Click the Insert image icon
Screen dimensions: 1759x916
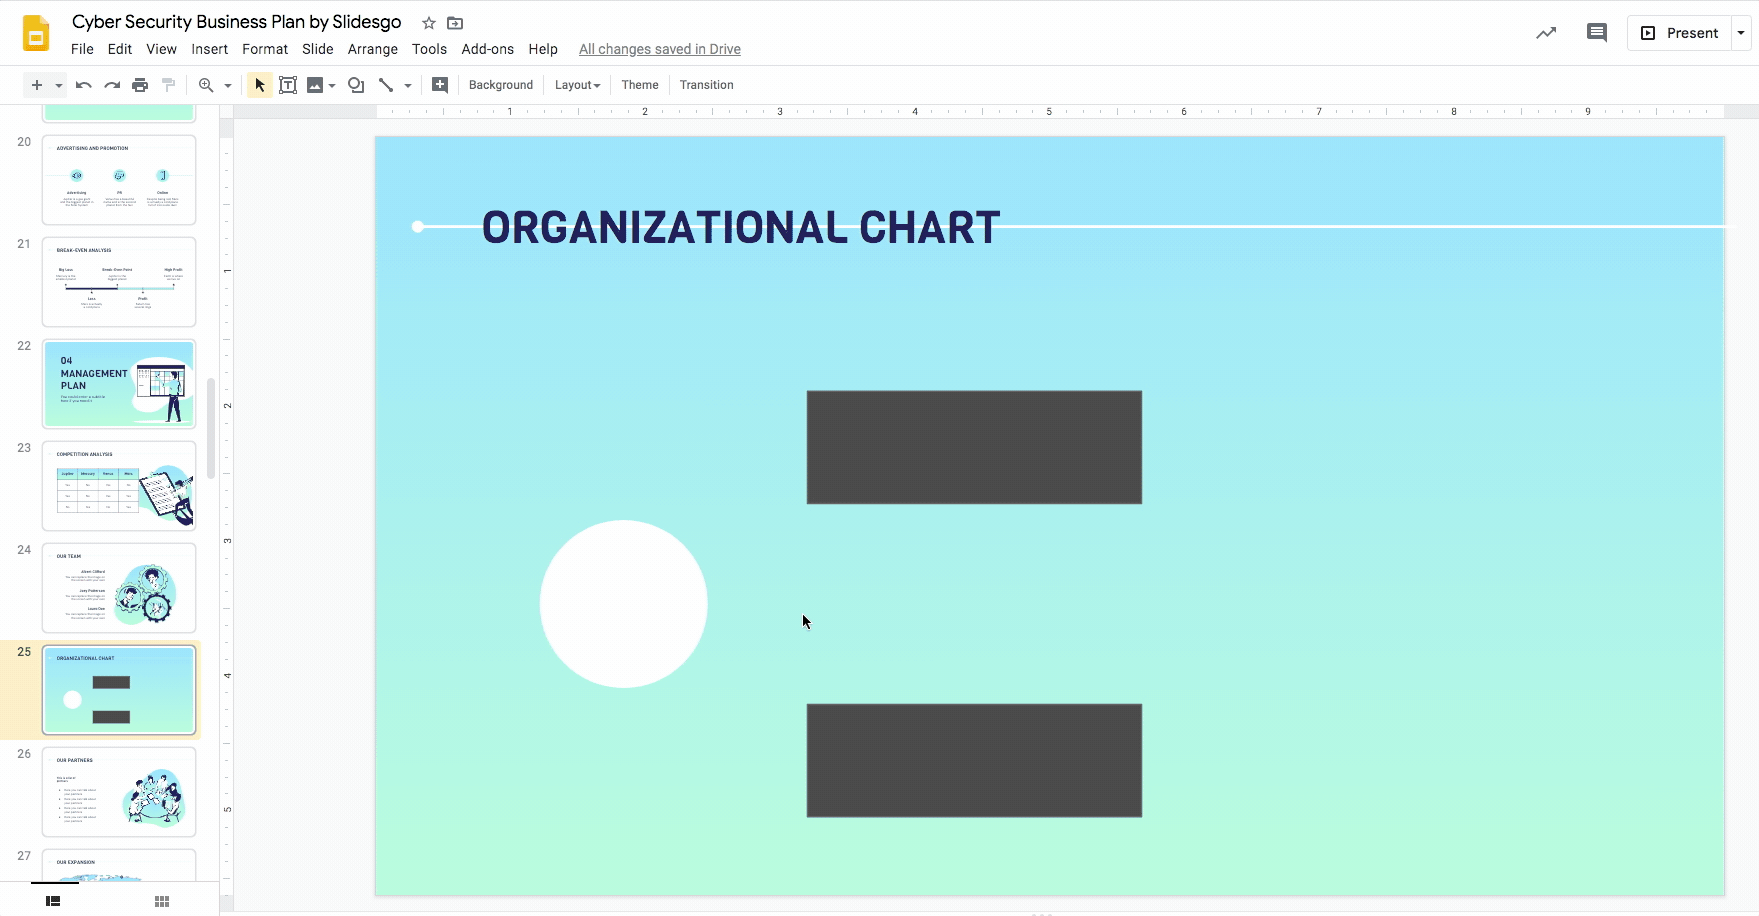click(x=316, y=85)
